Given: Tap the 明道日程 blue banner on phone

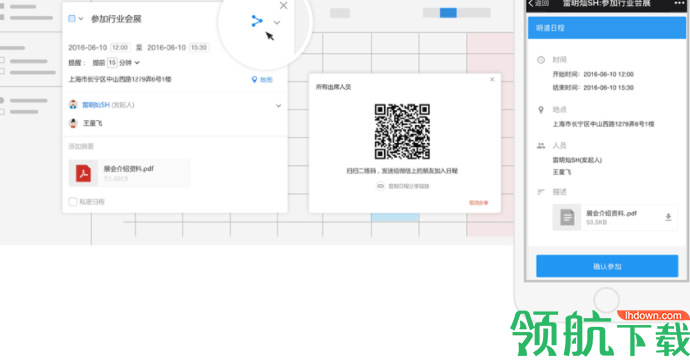Looking at the screenshot, I should coord(607,28).
